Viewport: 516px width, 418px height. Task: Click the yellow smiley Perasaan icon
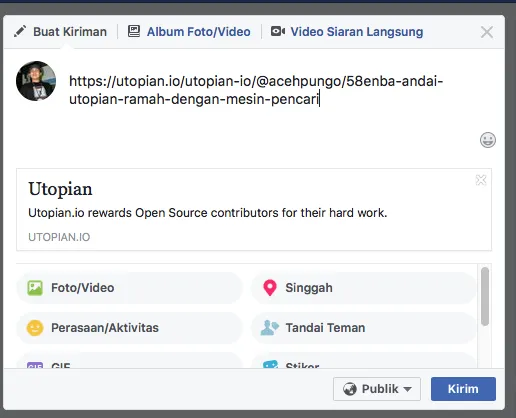click(x=35, y=328)
